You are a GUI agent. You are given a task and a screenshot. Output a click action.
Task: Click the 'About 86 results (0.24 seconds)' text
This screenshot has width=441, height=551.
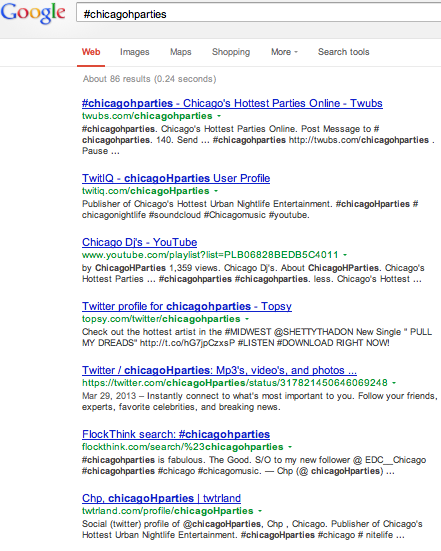149,79
